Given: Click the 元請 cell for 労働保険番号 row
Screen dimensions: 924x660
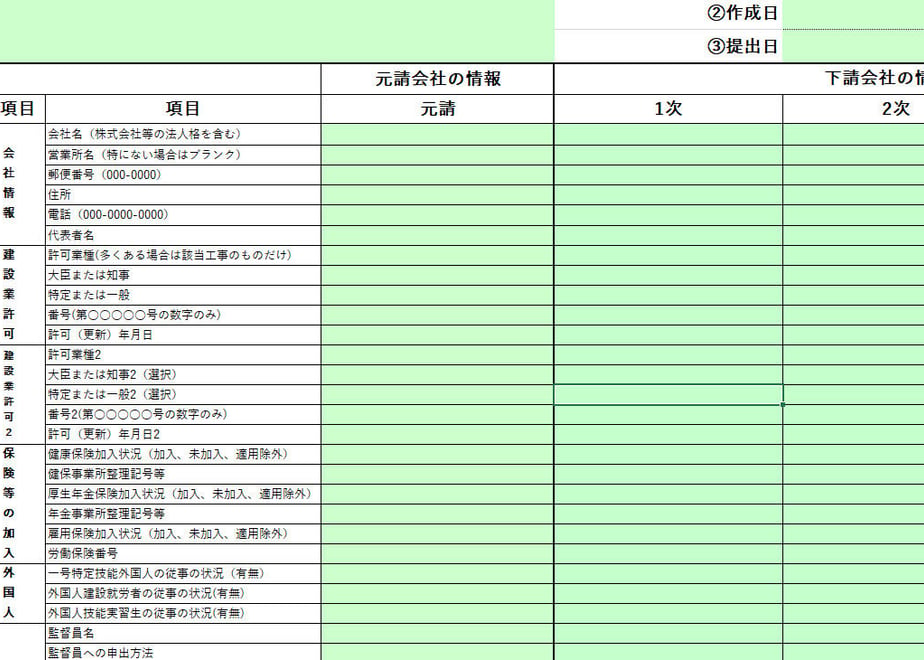Looking at the screenshot, I should 438,554.
